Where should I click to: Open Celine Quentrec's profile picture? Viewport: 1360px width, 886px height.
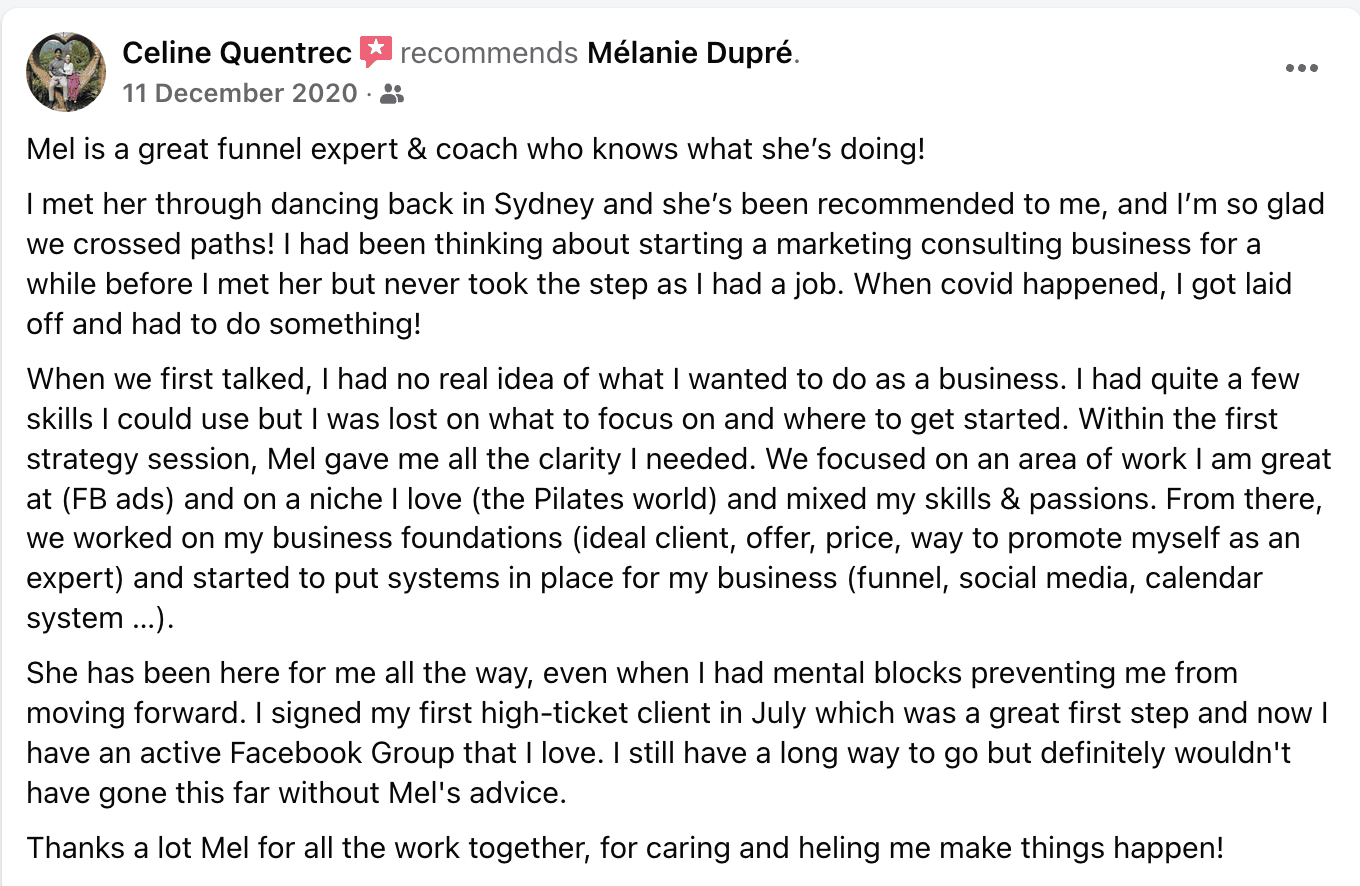(x=66, y=72)
